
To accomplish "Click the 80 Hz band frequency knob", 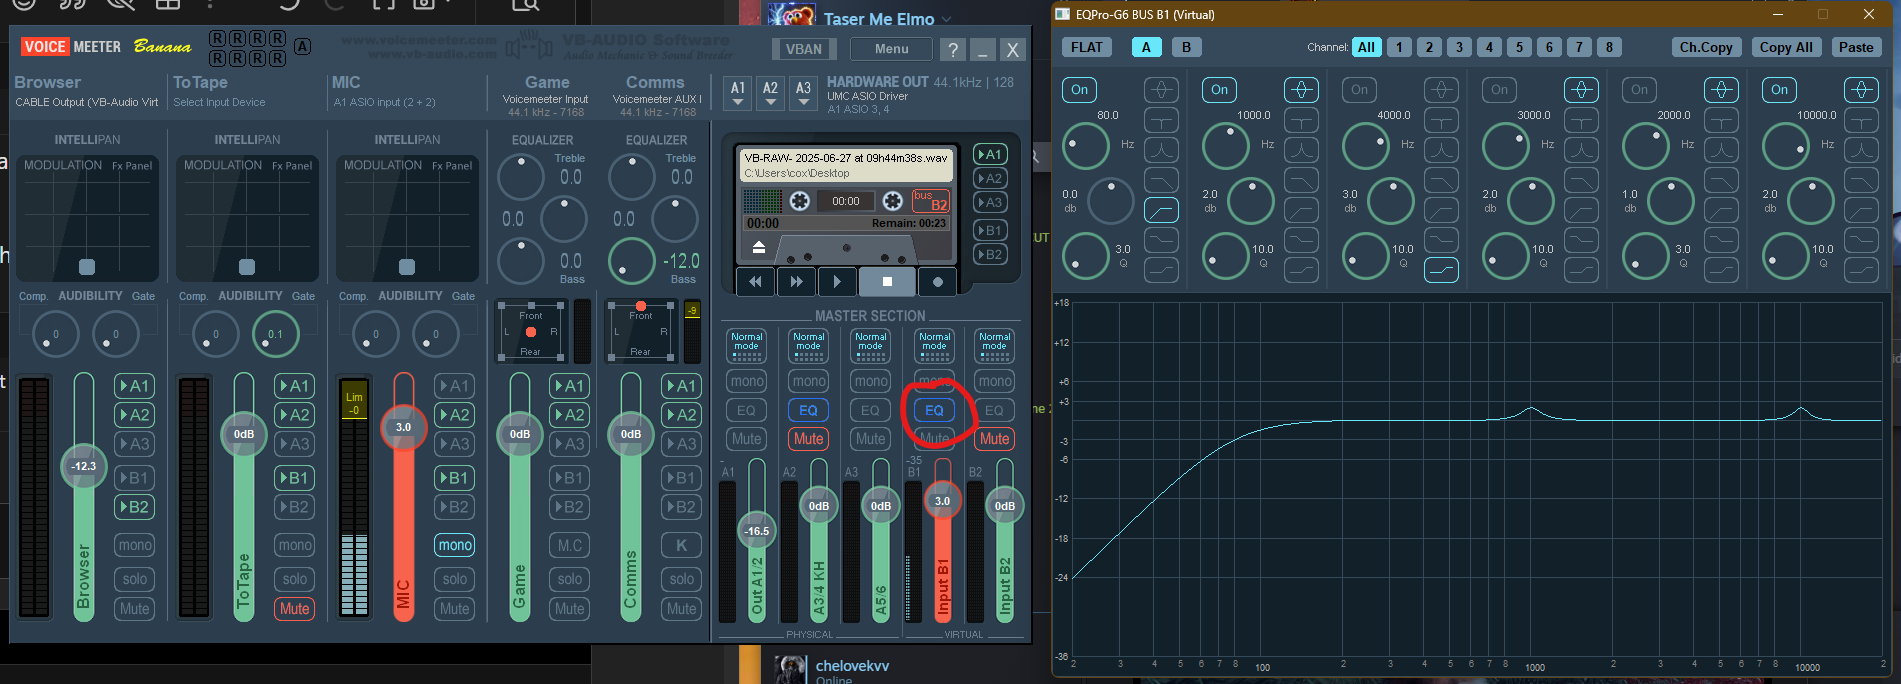I will click(1085, 146).
